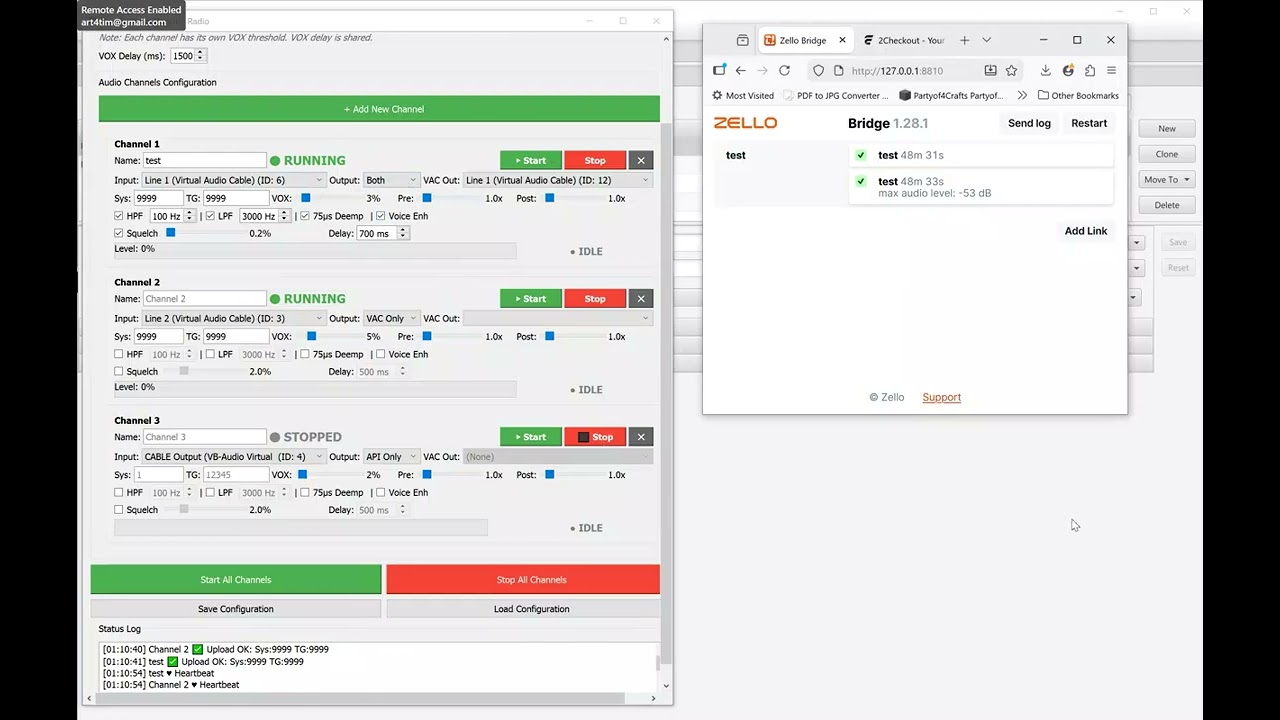Image resolution: width=1280 pixels, height=720 pixels.
Task: Enable Squelch for Channel 2
Action: (119, 371)
